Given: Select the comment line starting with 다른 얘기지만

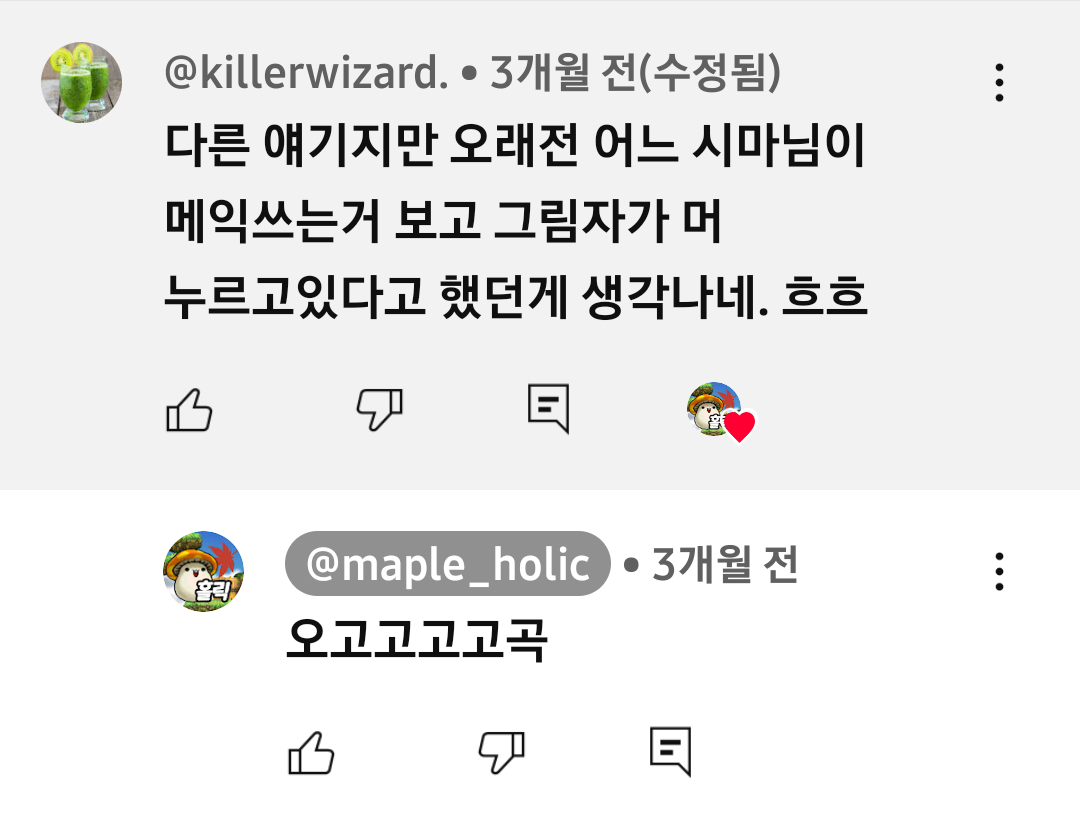Looking at the screenshot, I should click(x=515, y=146).
